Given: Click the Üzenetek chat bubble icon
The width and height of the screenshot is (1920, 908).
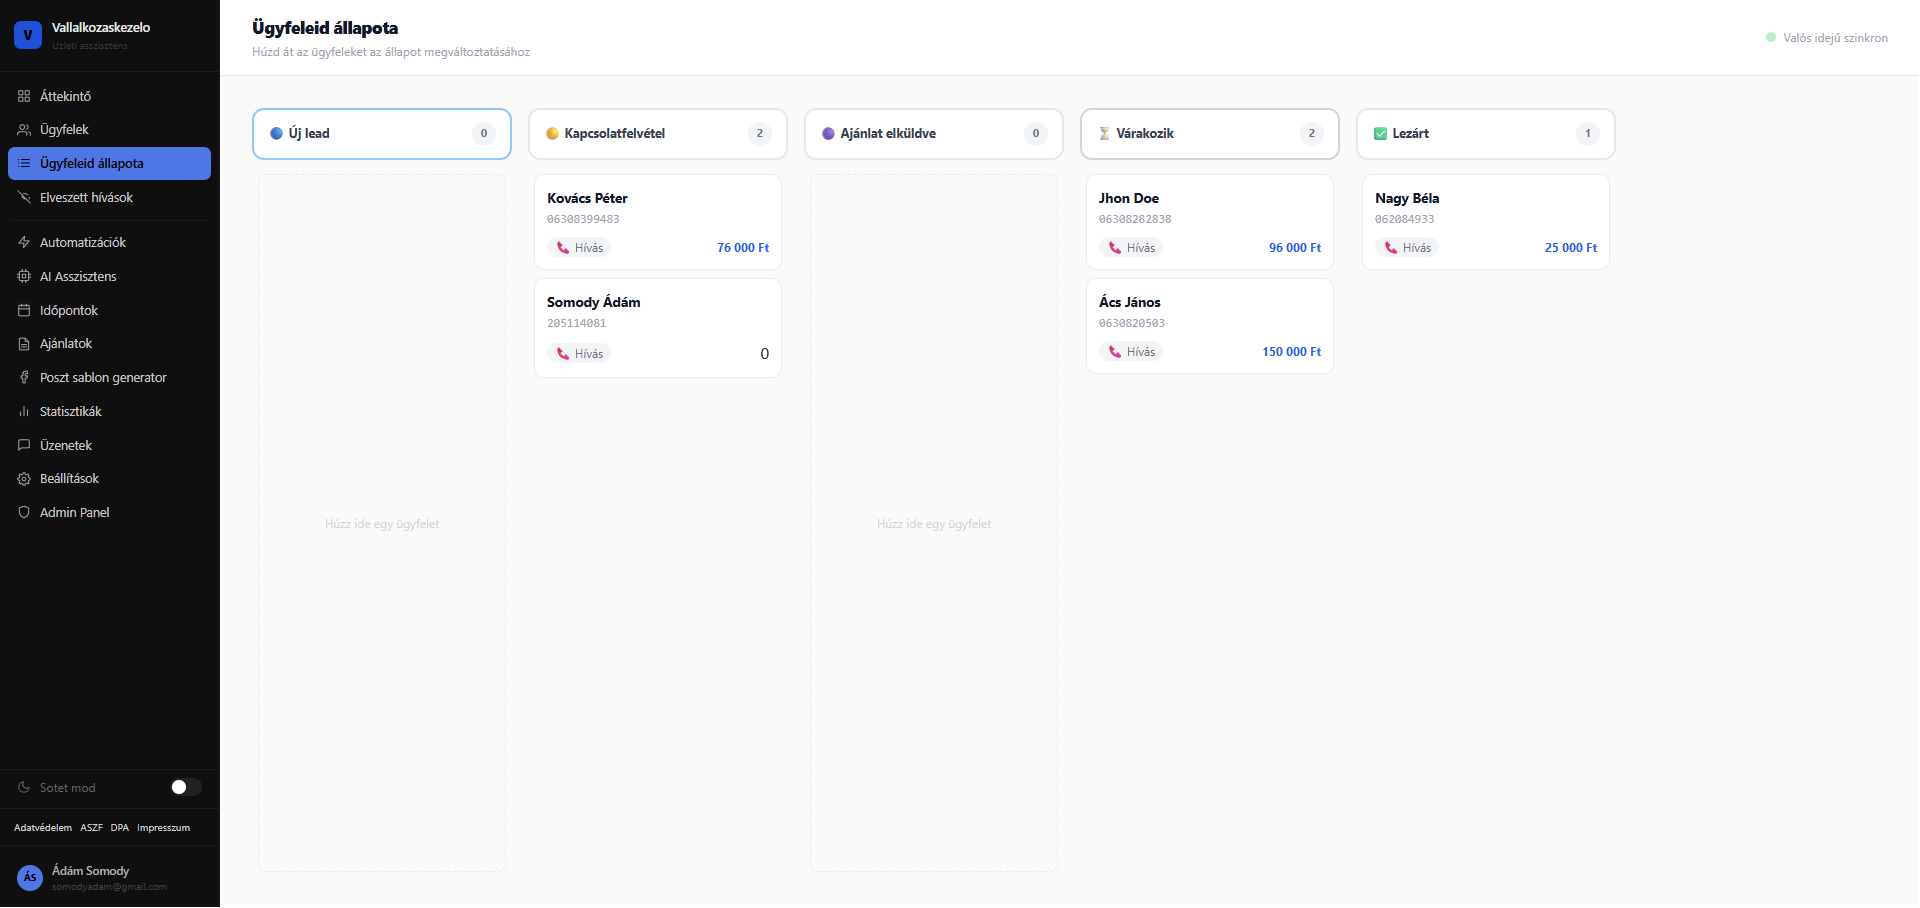Looking at the screenshot, I should point(24,445).
